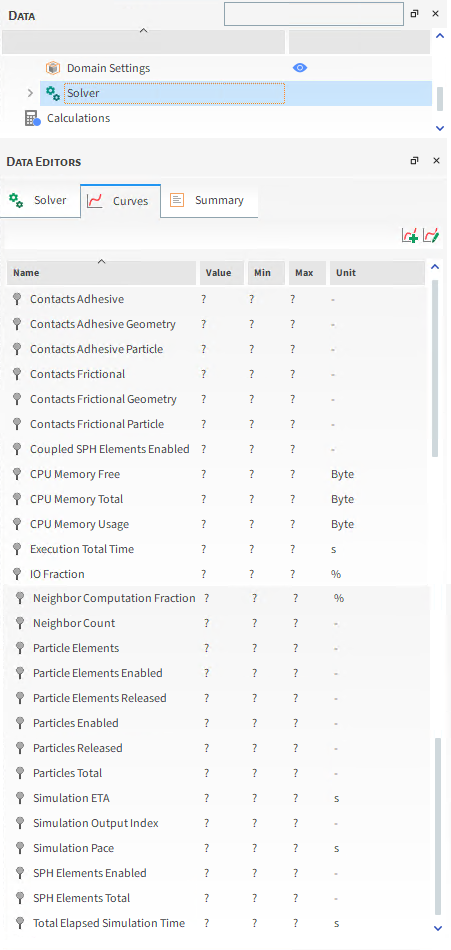Click pin icon of Execution Total Time
Screen dimensions: 451x950
point(18,549)
